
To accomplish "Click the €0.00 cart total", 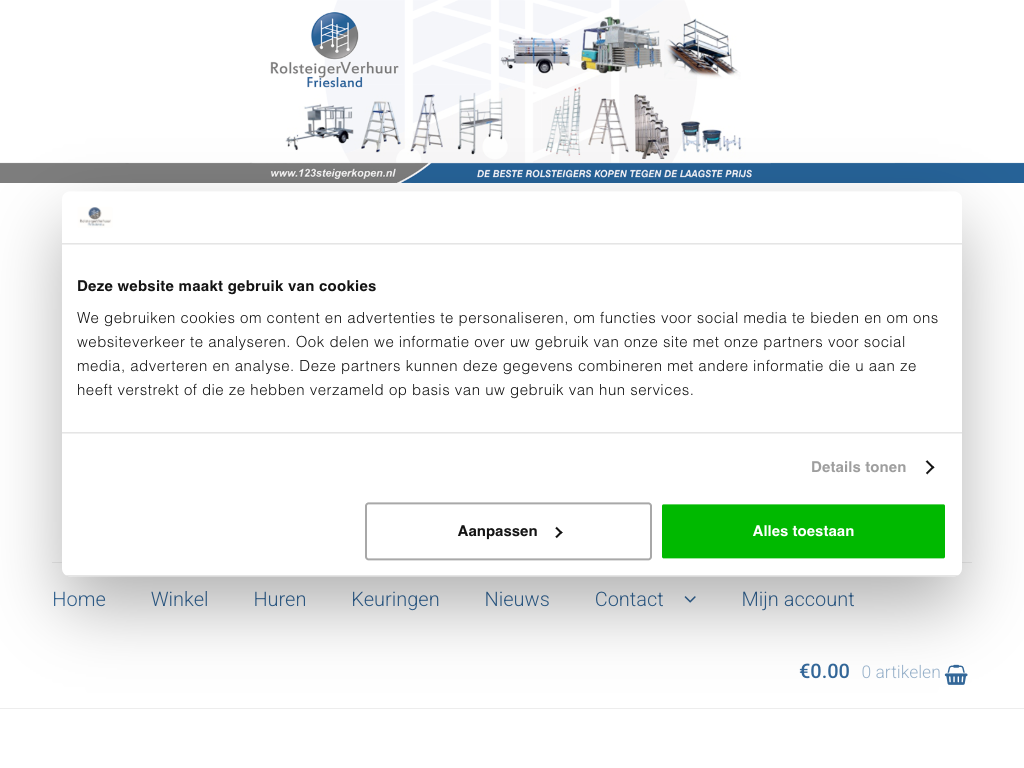I will pos(824,672).
